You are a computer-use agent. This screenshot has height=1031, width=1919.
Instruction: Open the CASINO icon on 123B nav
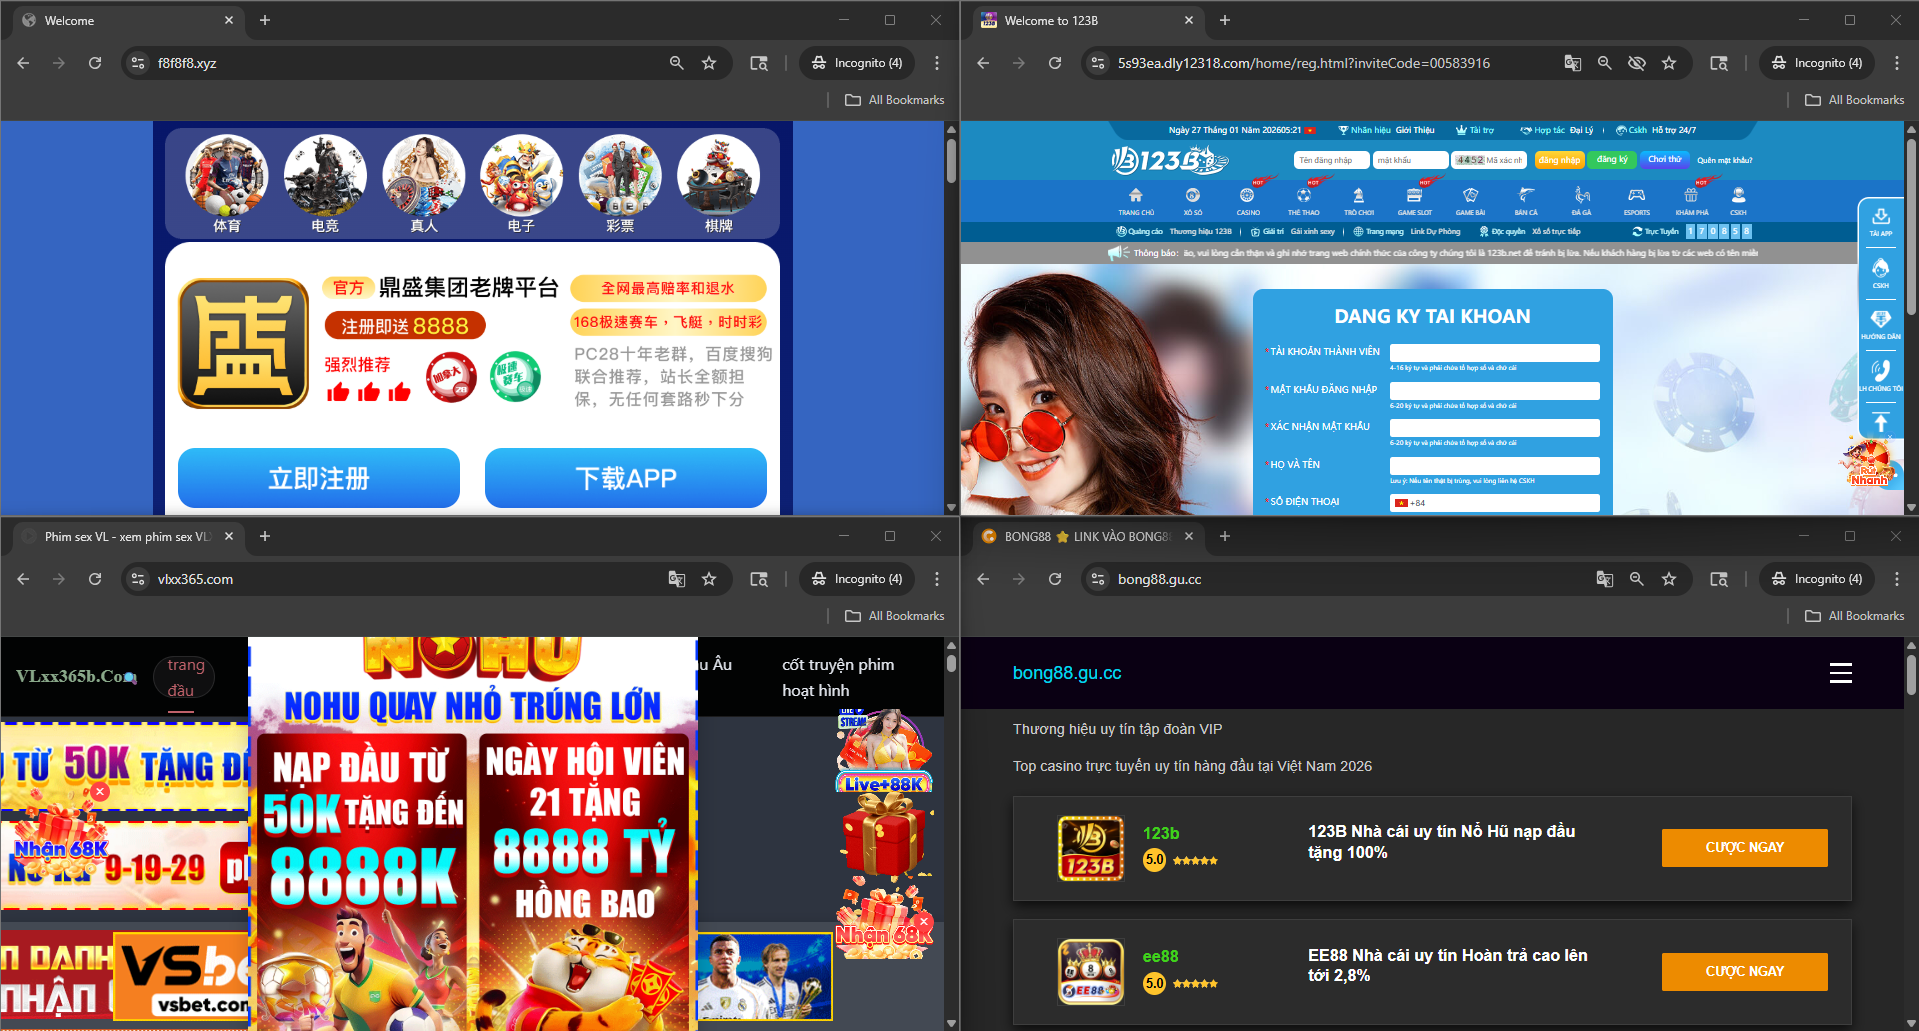1247,195
